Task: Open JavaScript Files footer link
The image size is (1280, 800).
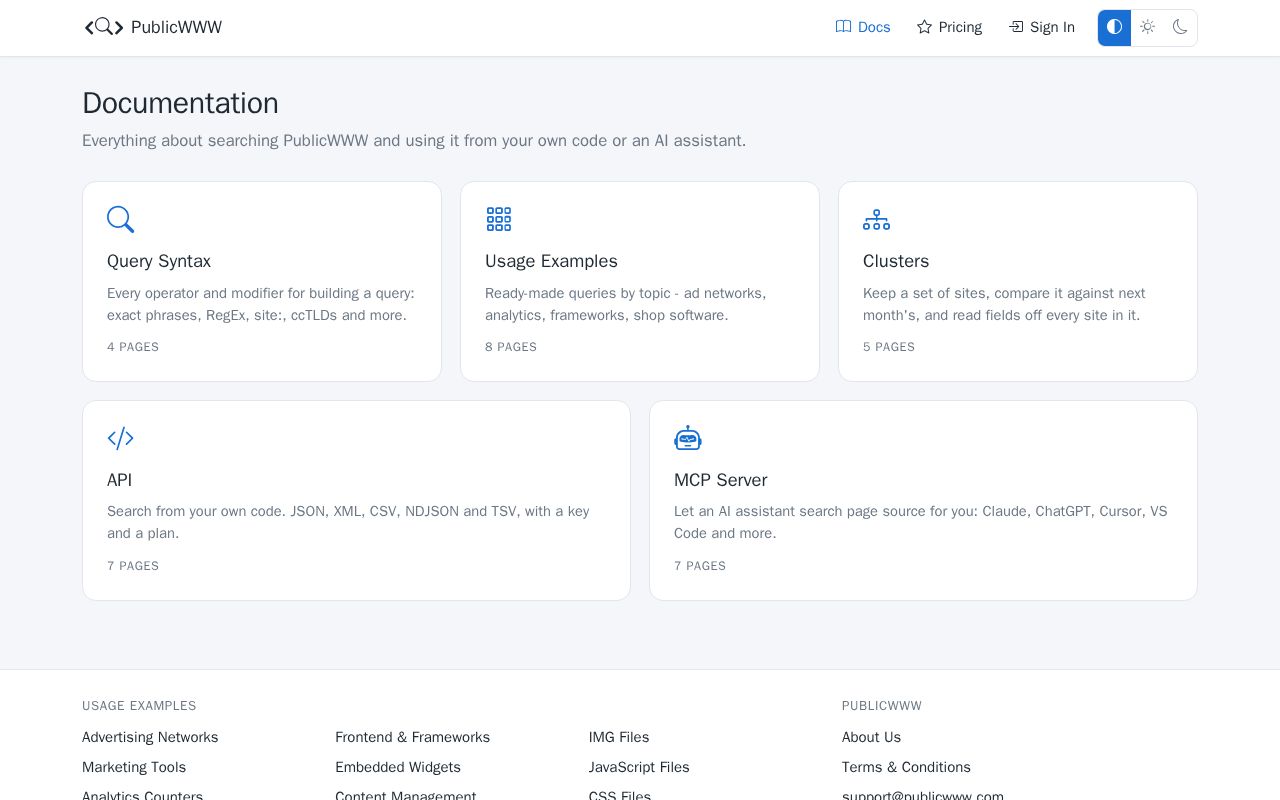Action: coord(639,767)
